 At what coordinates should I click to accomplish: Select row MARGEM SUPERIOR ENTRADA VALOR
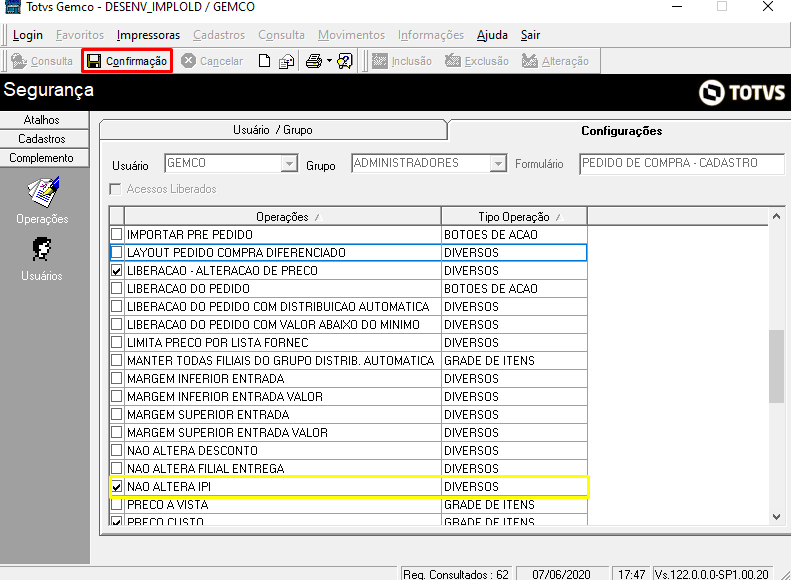[x=349, y=433]
